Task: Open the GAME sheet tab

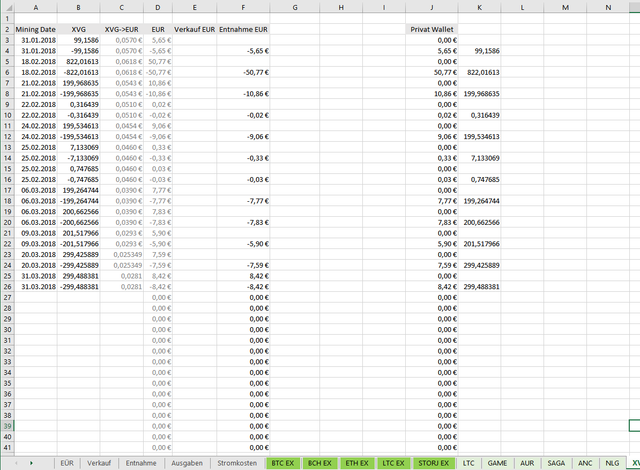Action: click(x=497, y=463)
